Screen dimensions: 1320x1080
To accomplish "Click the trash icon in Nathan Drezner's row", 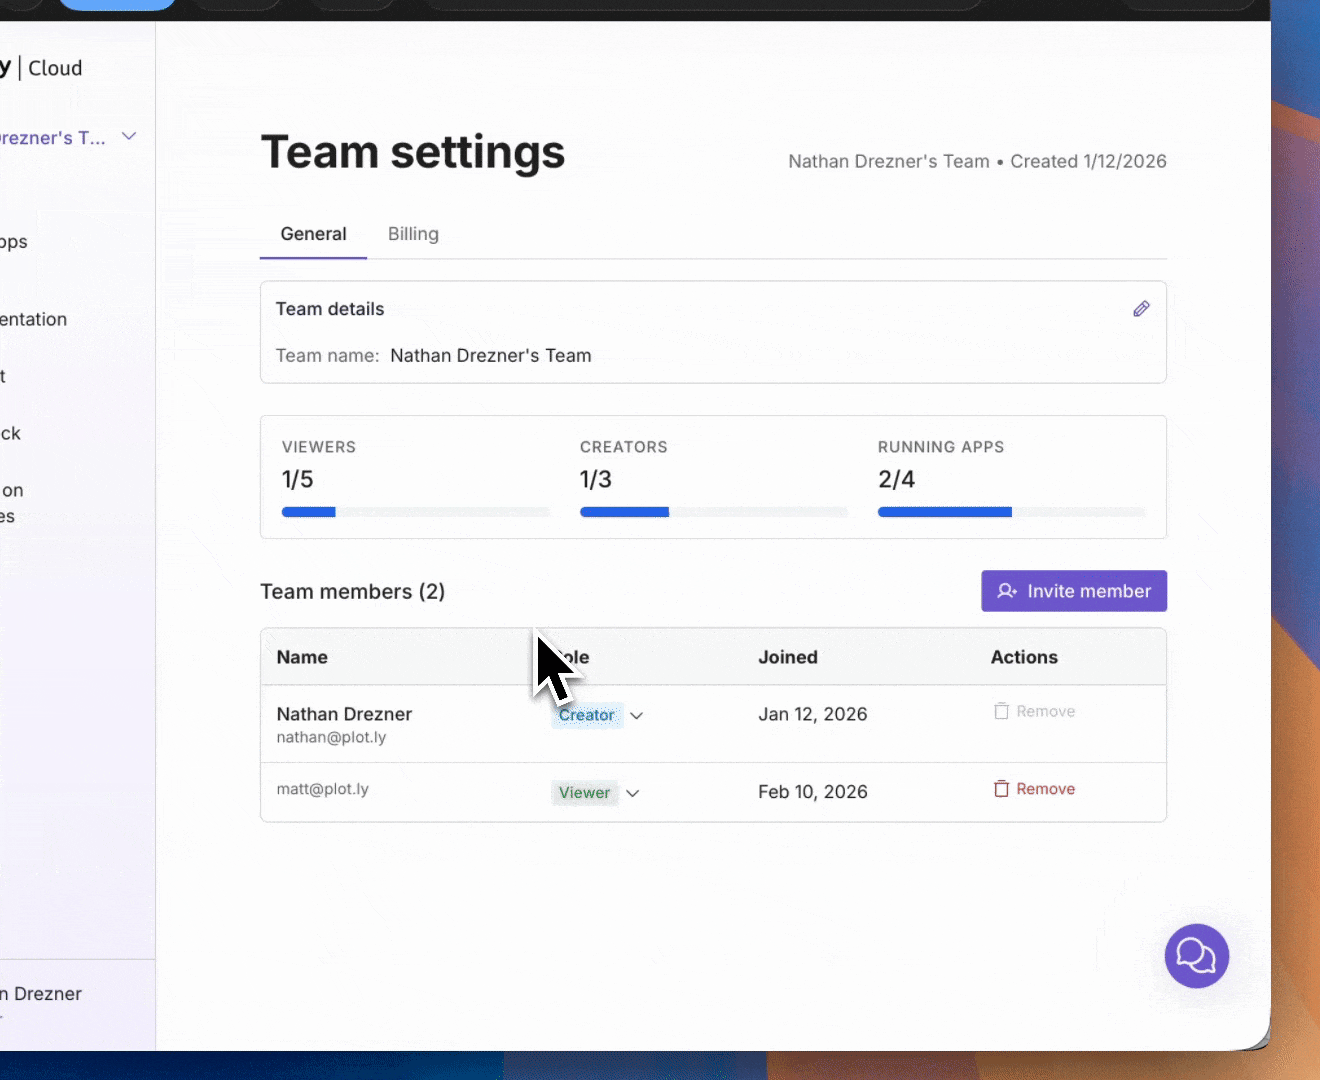I will tap(1001, 711).
